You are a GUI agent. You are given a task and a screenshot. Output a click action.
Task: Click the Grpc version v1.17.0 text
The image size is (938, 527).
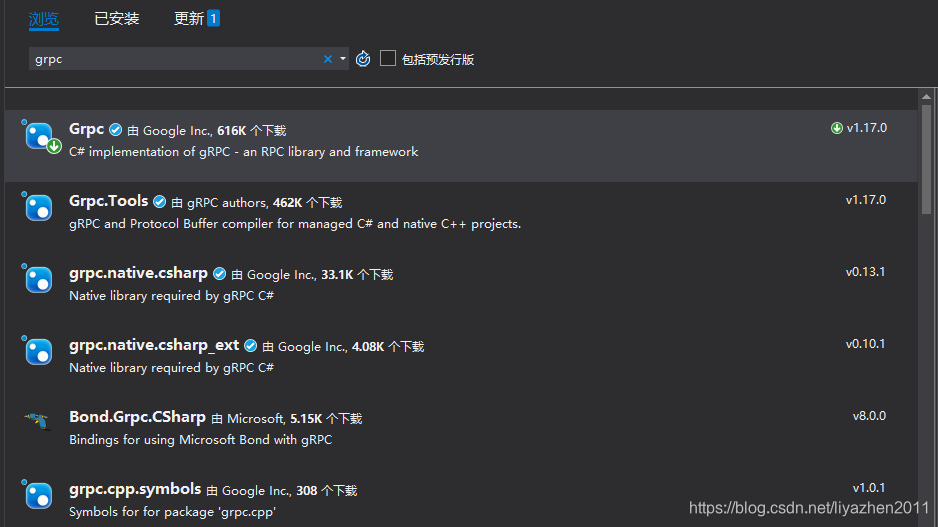click(867, 128)
